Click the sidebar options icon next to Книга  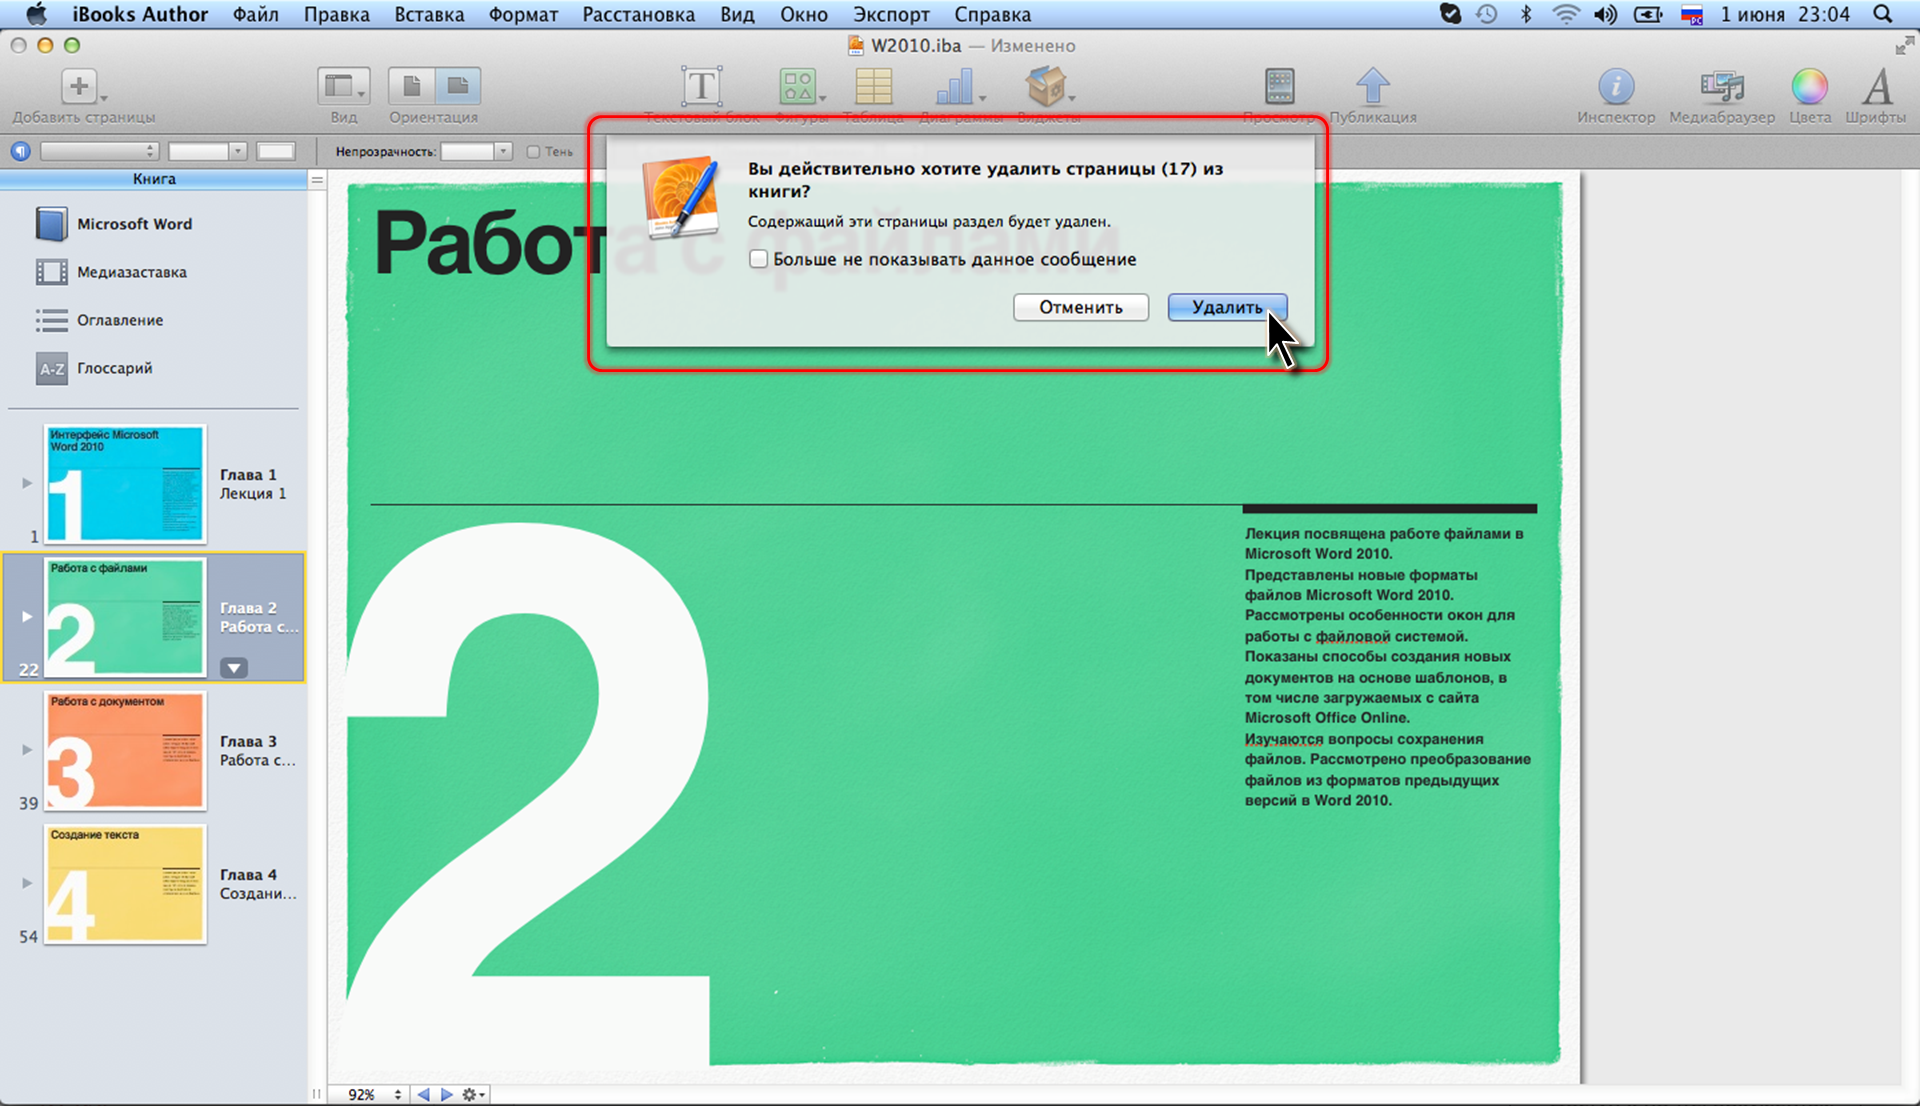(317, 180)
